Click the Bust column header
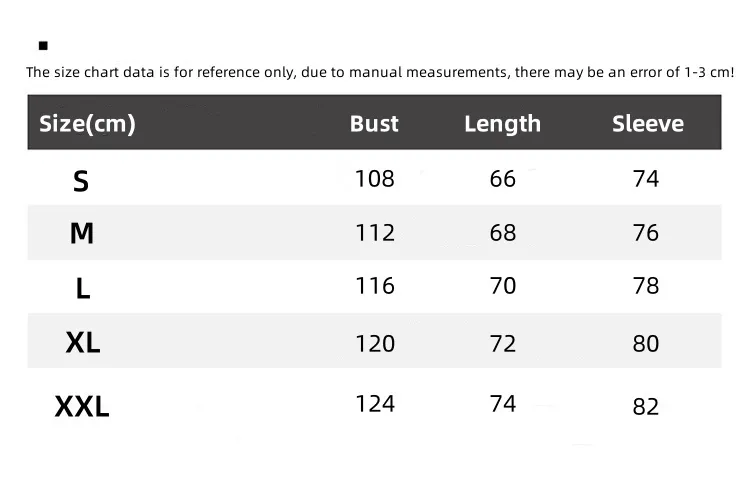 tap(374, 124)
